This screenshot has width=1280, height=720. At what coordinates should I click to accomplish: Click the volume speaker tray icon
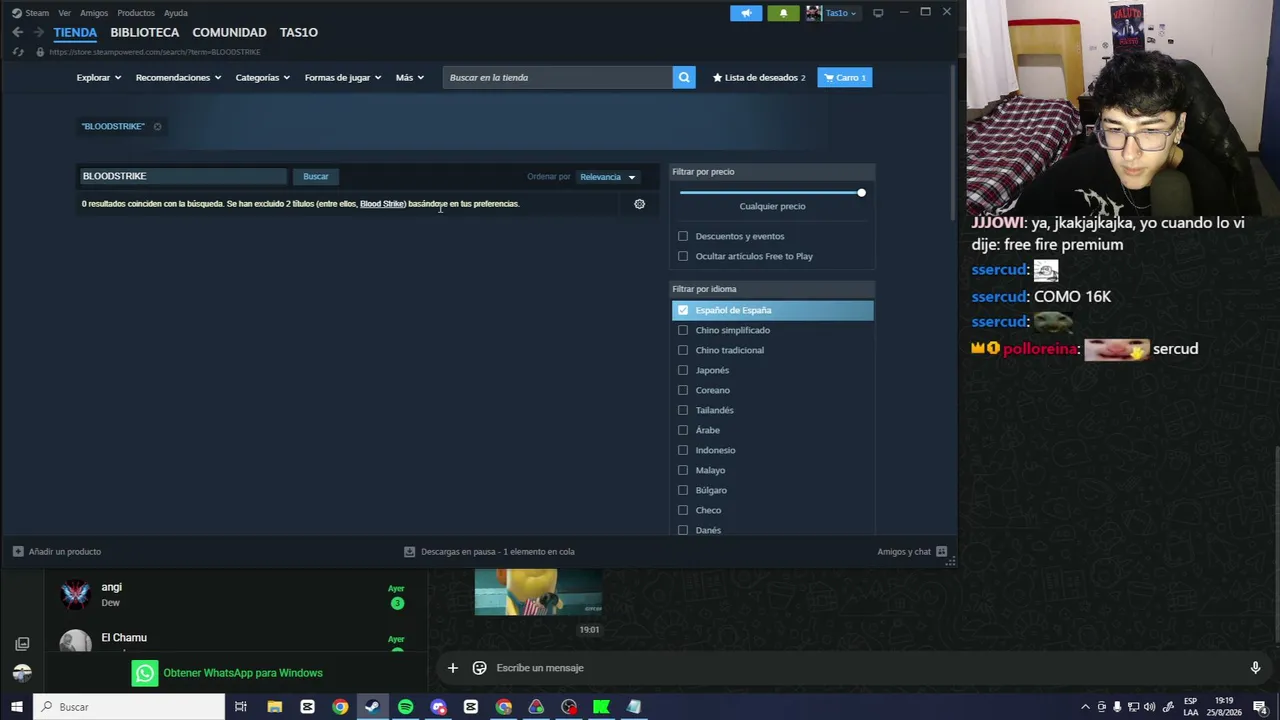tap(1149, 707)
